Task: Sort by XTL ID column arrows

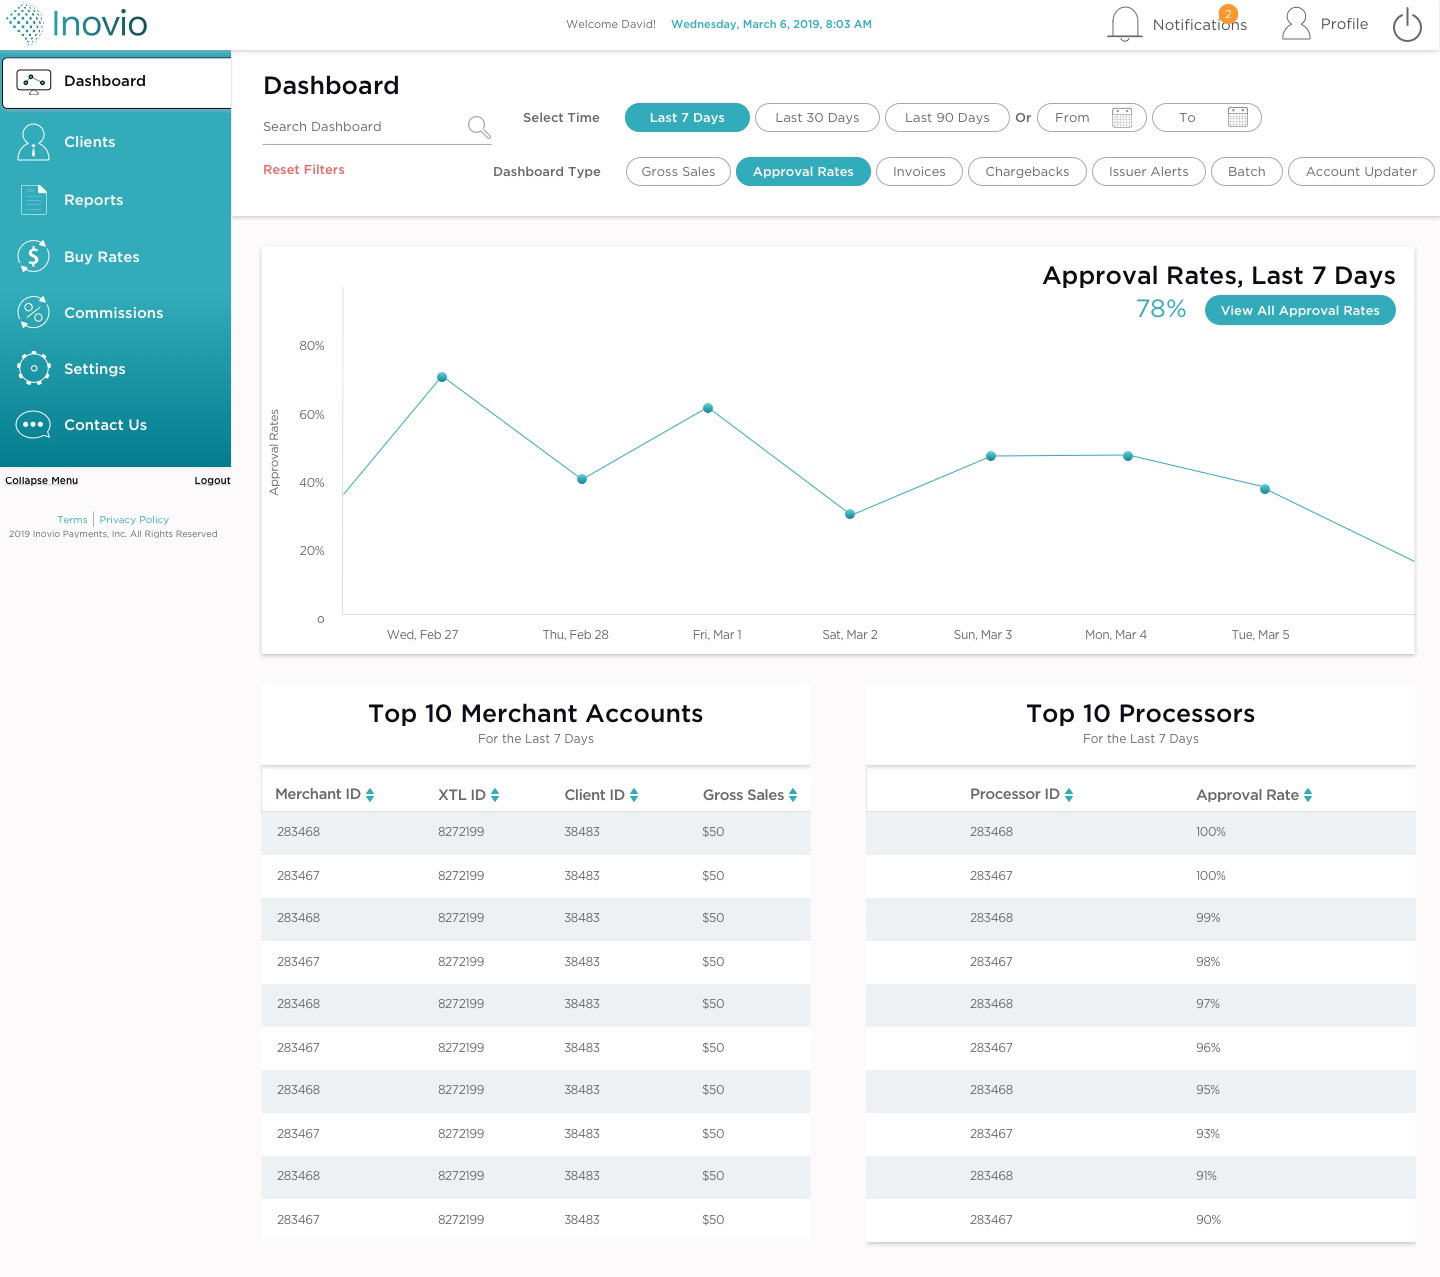Action: click(x=495, y=795)
